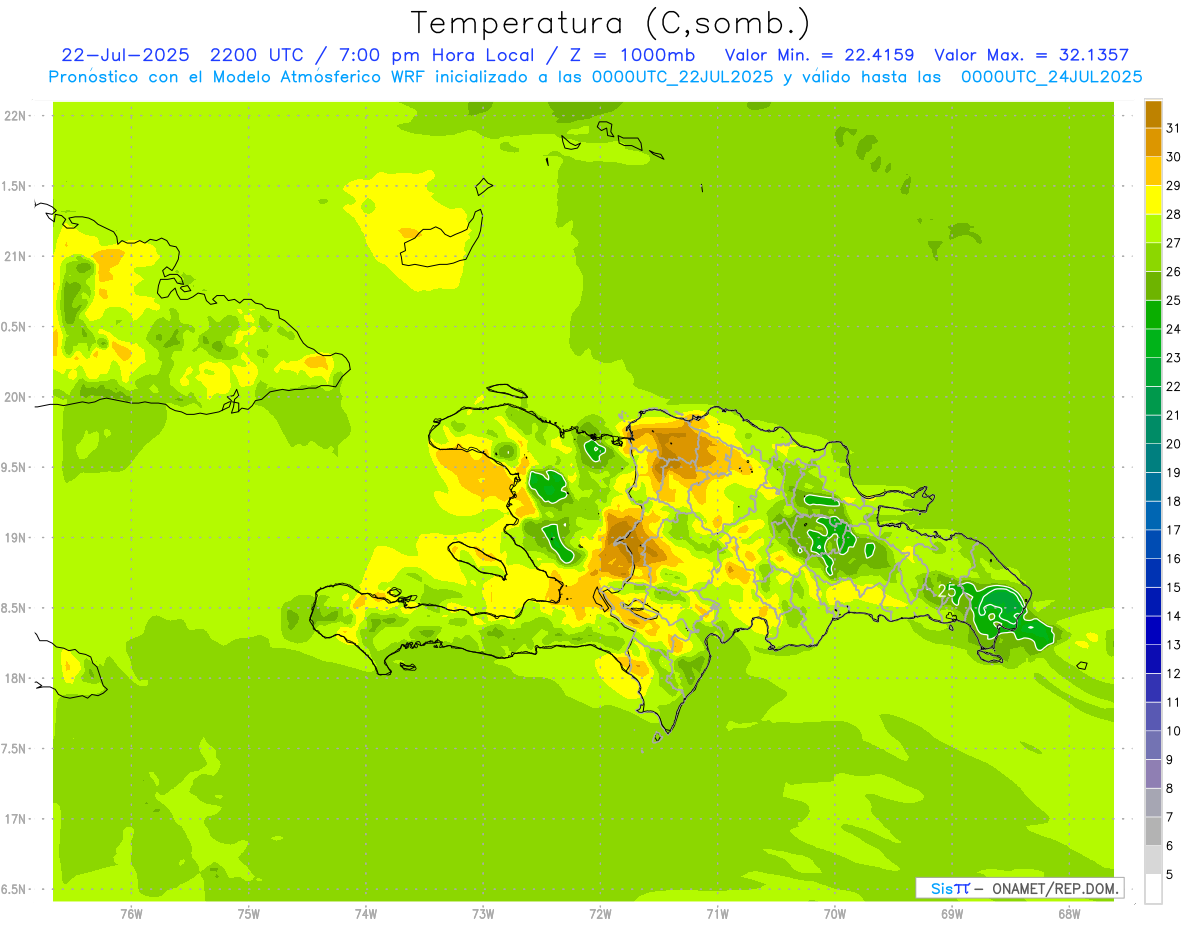The width and height of the screenshot is (1200, 927).
Task: Click the chart title 'Temperatura (C,somb.)'
Action: point(611,22)
